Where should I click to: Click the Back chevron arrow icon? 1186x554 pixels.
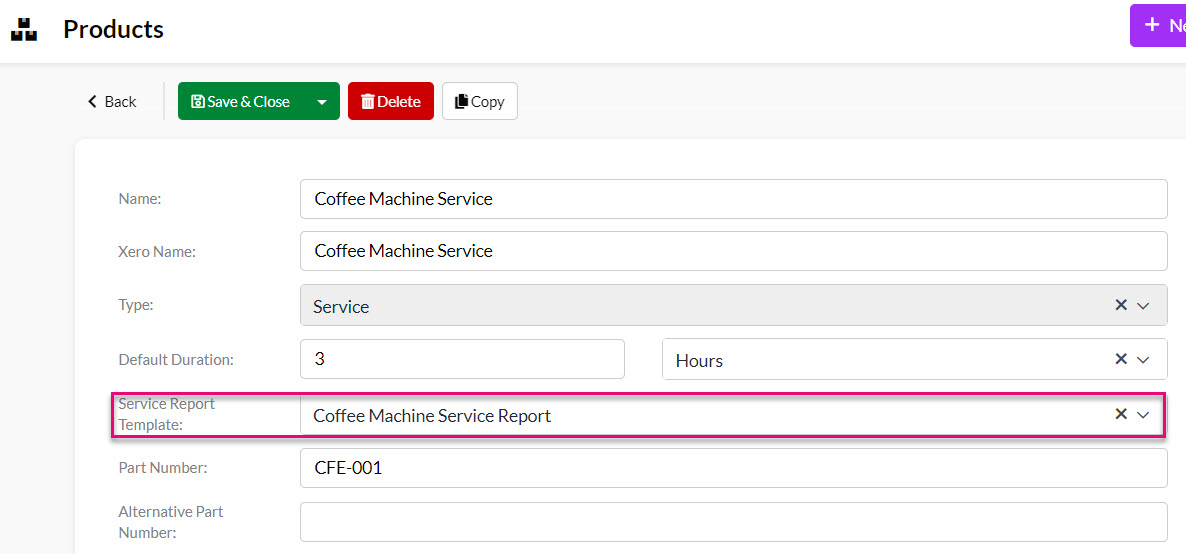pyautogui.click(x=93, y=101)
